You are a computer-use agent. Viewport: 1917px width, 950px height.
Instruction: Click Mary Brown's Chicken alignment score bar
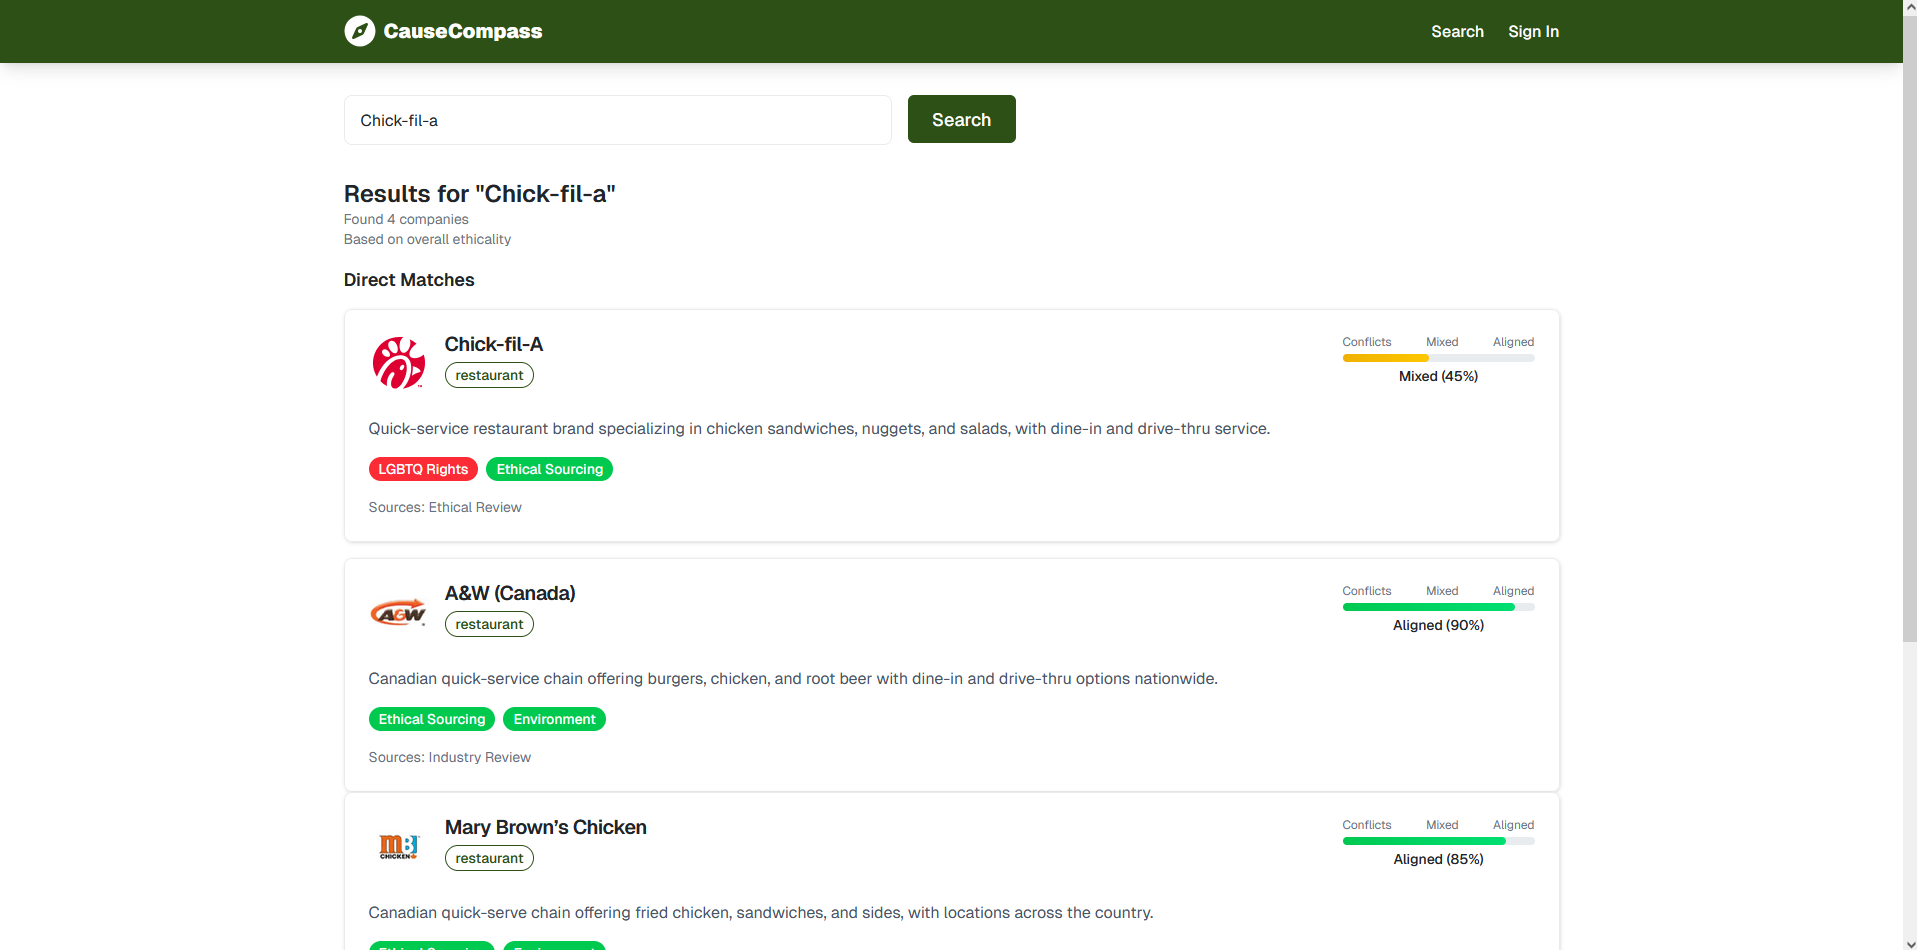click(x=1438, y=841)
